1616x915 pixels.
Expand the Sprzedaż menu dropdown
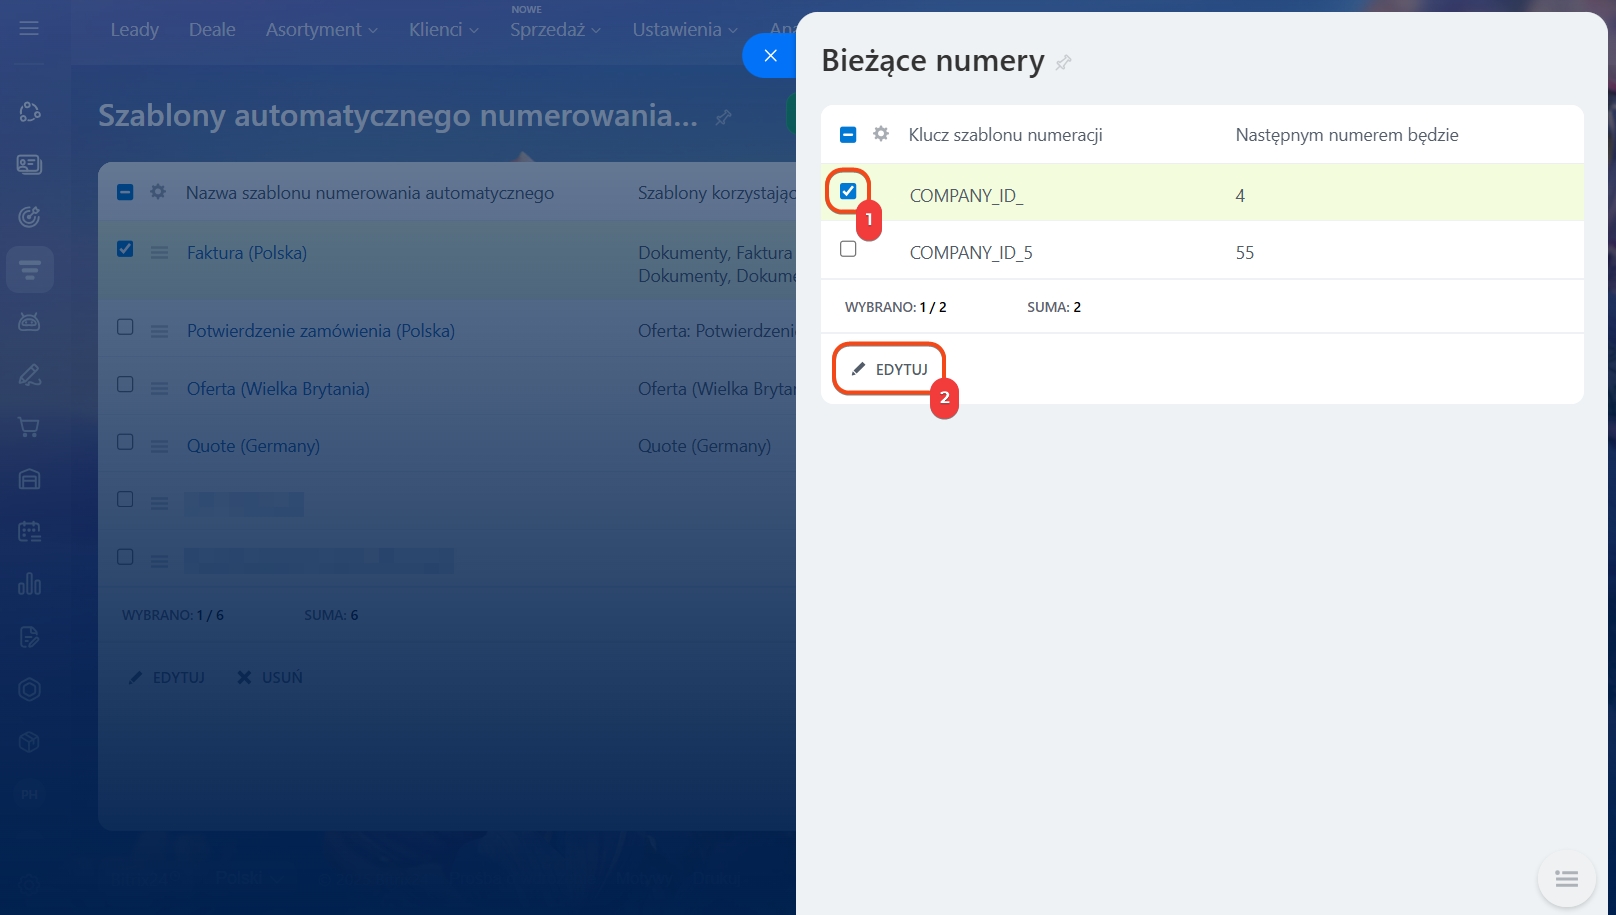click(556, 30)
